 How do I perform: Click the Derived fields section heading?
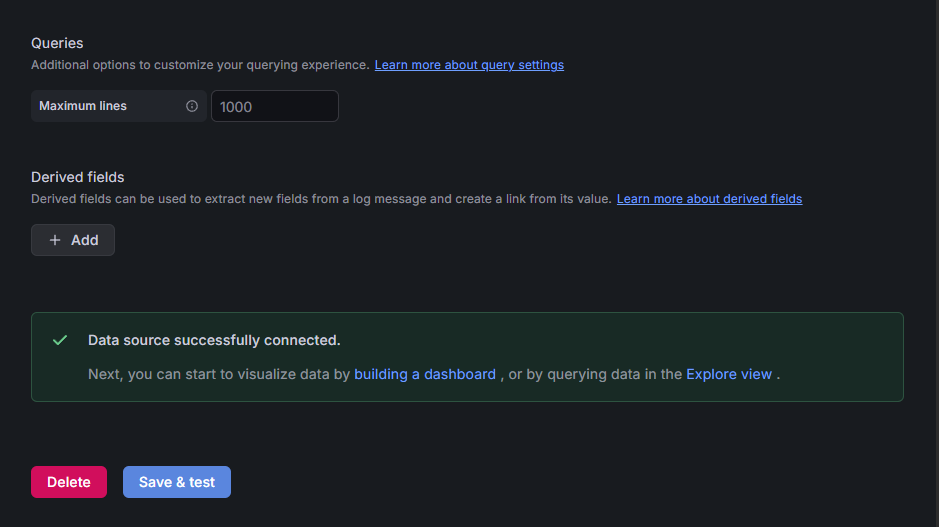coord(78,177)
